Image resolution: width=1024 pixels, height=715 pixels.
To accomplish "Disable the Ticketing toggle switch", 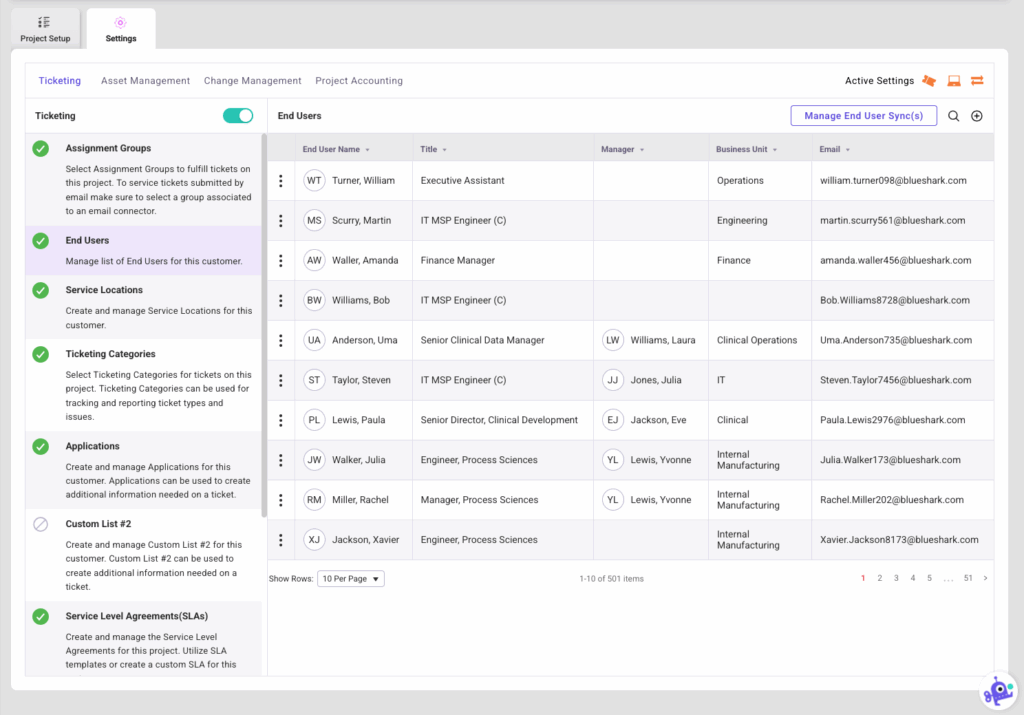I will pos(237,115).
